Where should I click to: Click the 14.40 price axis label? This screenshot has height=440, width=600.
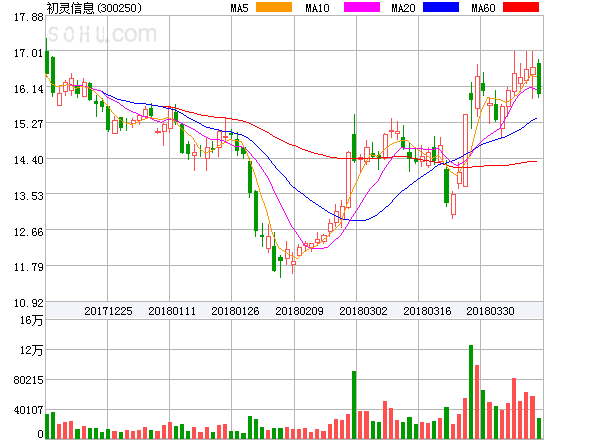click(x=29, y=160)
